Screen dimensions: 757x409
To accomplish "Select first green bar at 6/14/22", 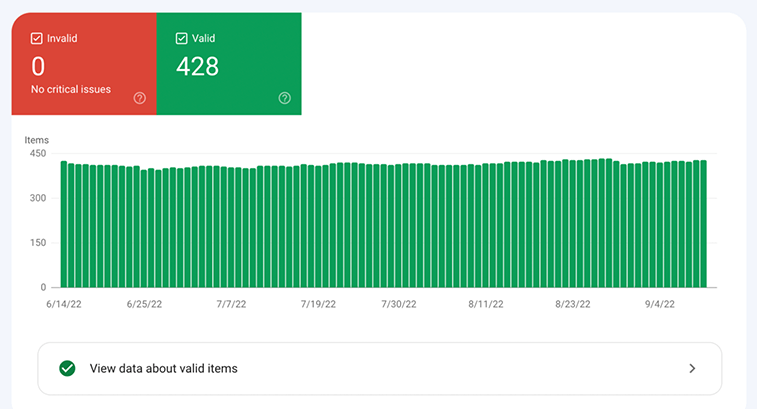I will coord(64,225).
